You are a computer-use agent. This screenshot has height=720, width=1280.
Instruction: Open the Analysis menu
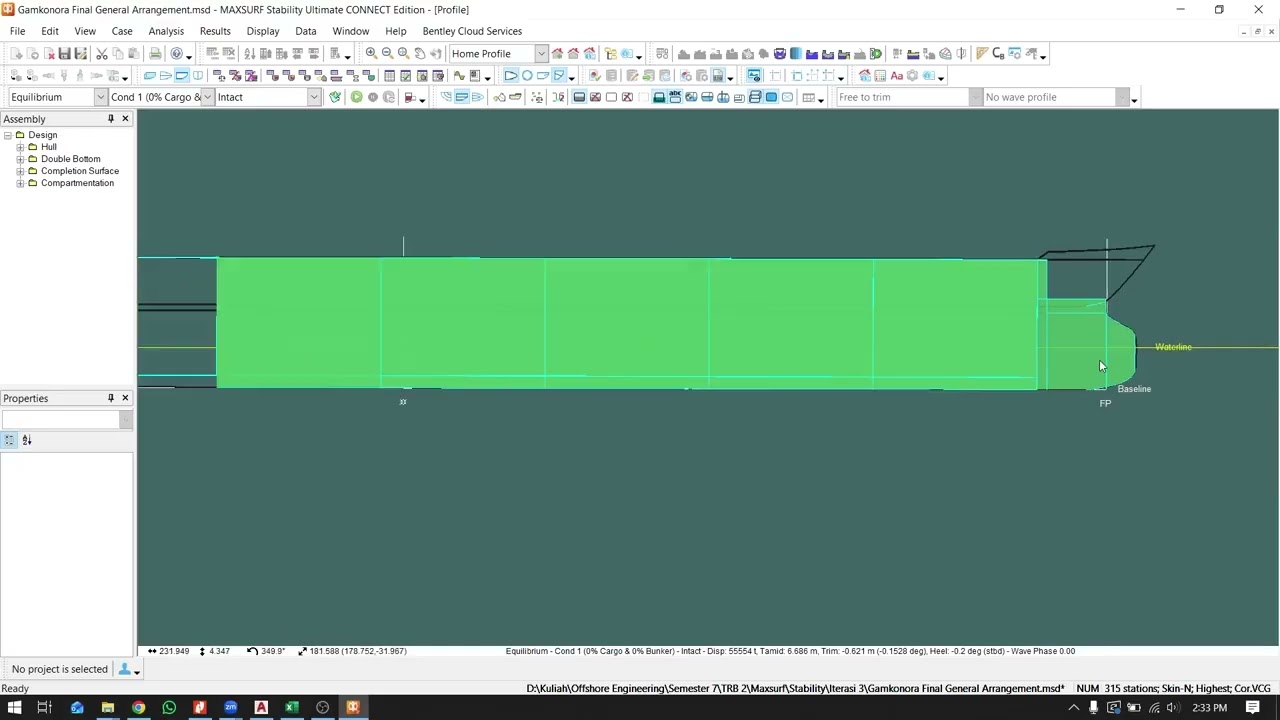(x=166, y=31)
